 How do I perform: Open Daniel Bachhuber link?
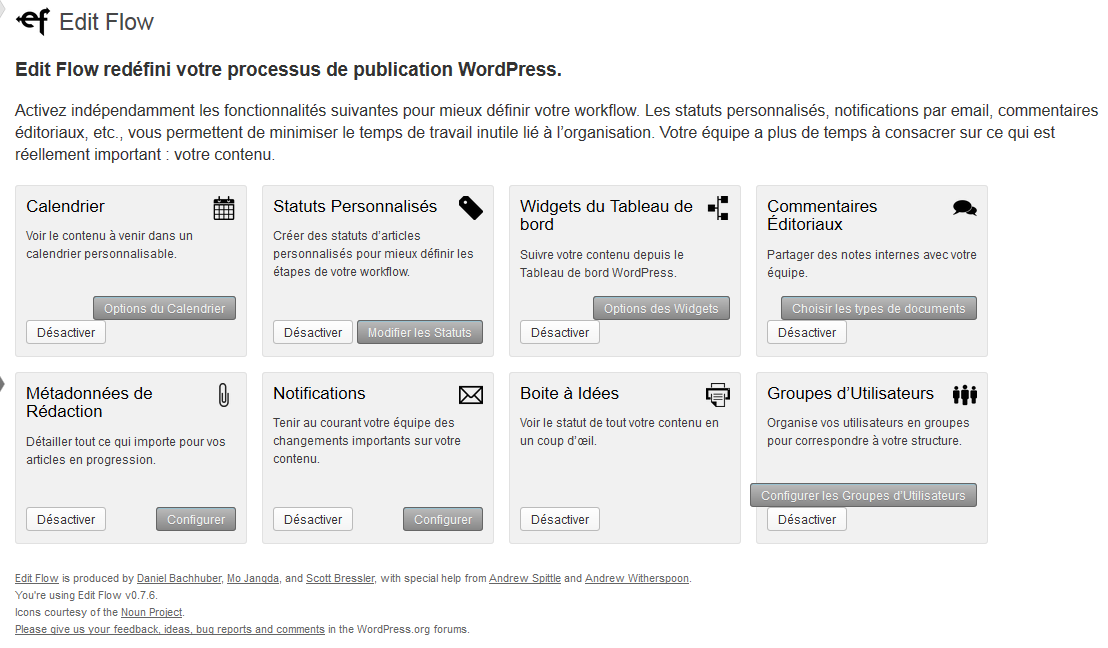[x=179, y=578]
